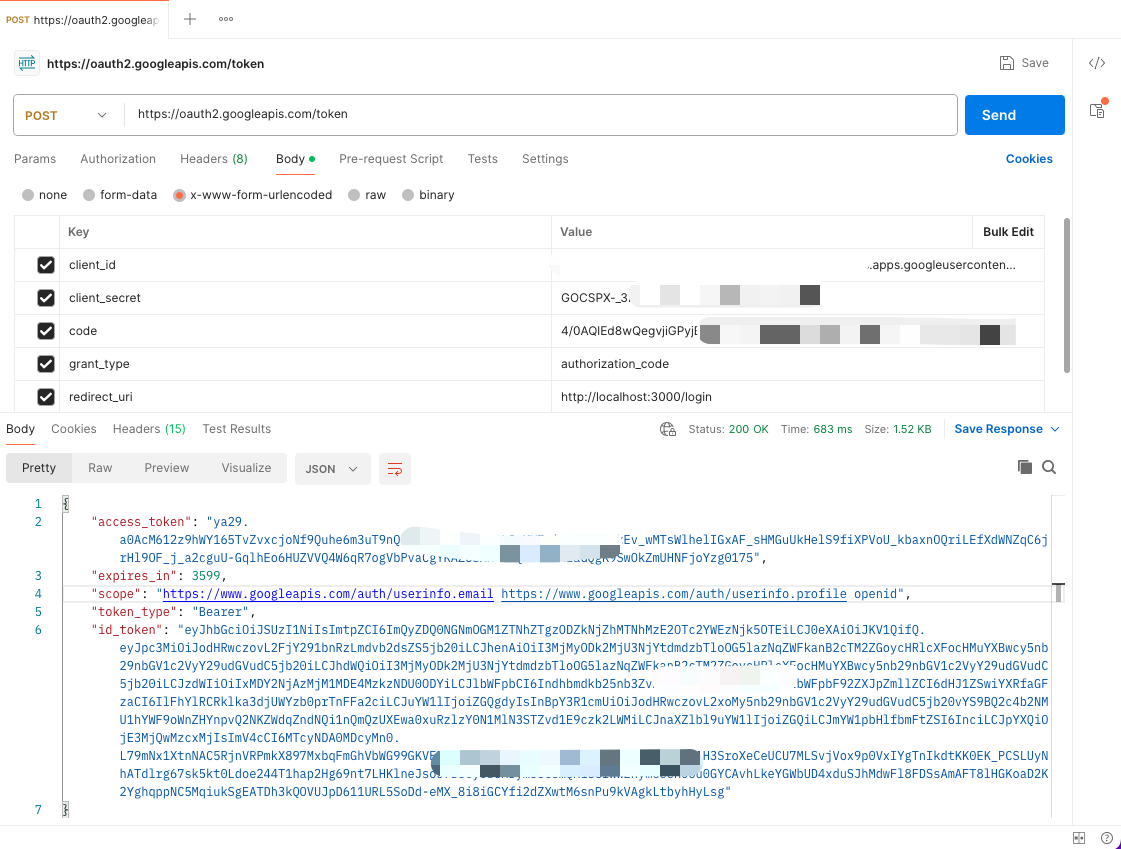The height and width of the screenshot is (849, 1121).
Task: Copy the response body with copy icon
Action: pos(1024,467)
